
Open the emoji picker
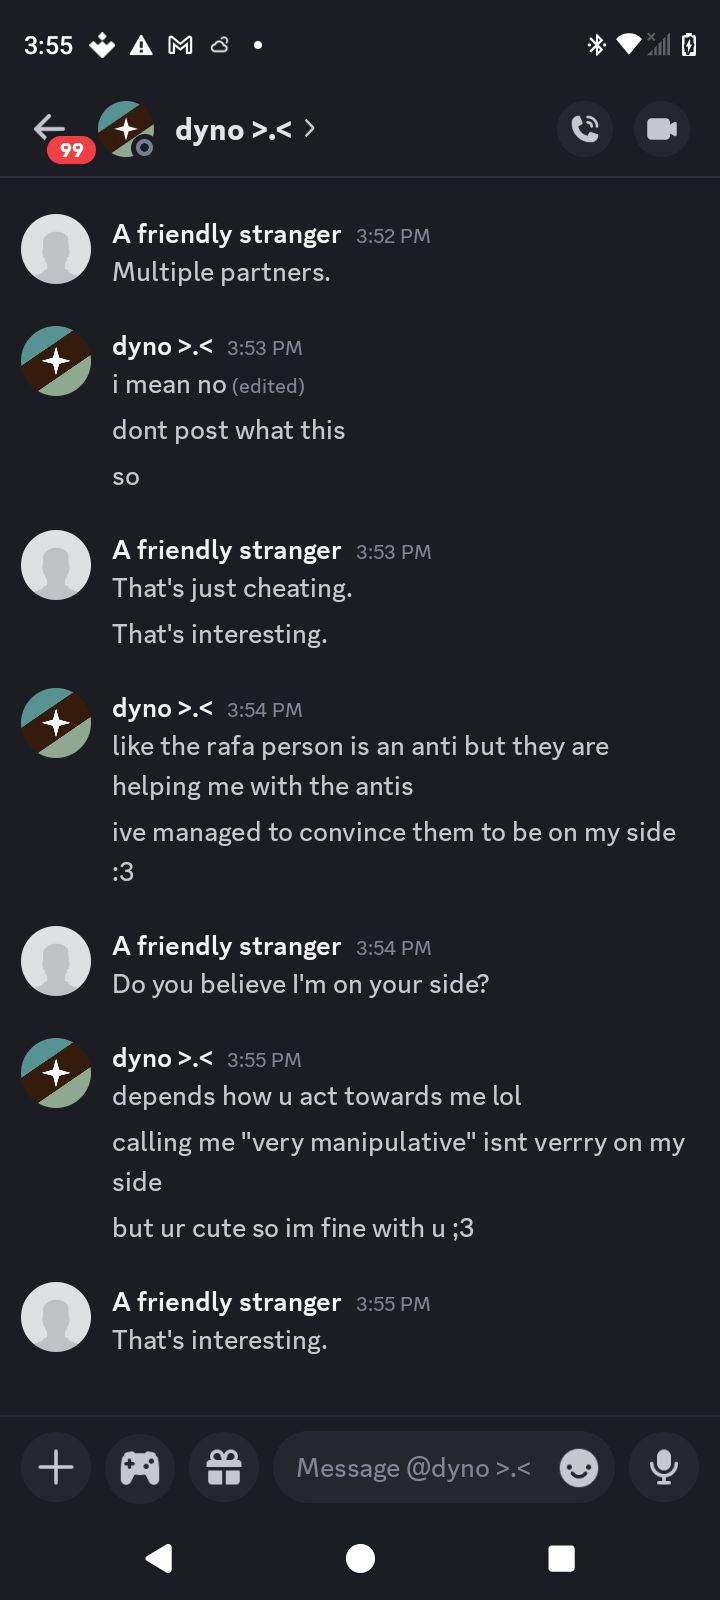coord(579,1467)
